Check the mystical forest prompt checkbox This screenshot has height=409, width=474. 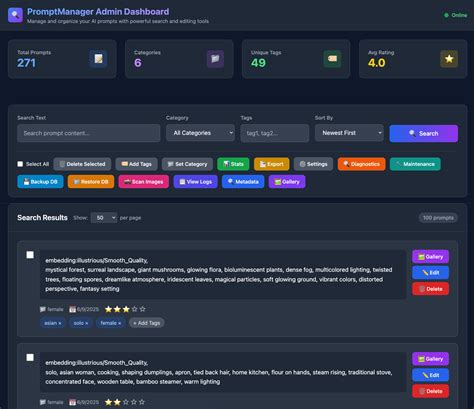pos(30,255)
